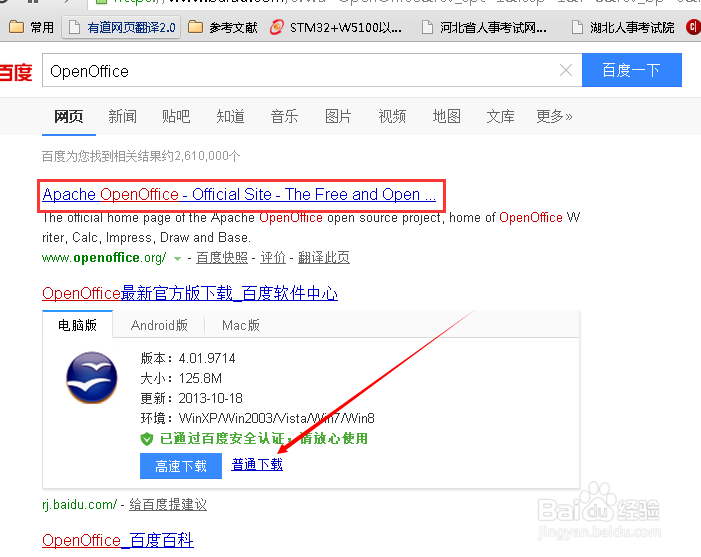Image resolution: width=701 pixels, height=557 pixels.
Task: Click the 高速下载 button
Action: click(181, 466)
